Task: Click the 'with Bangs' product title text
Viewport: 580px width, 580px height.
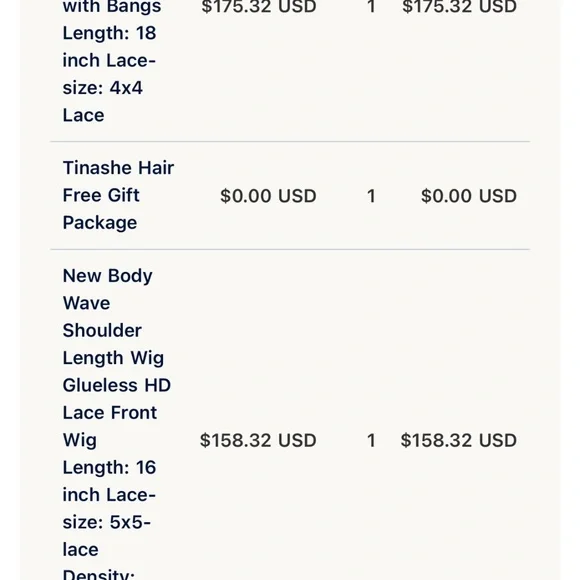Action: (x=112, y=7)
